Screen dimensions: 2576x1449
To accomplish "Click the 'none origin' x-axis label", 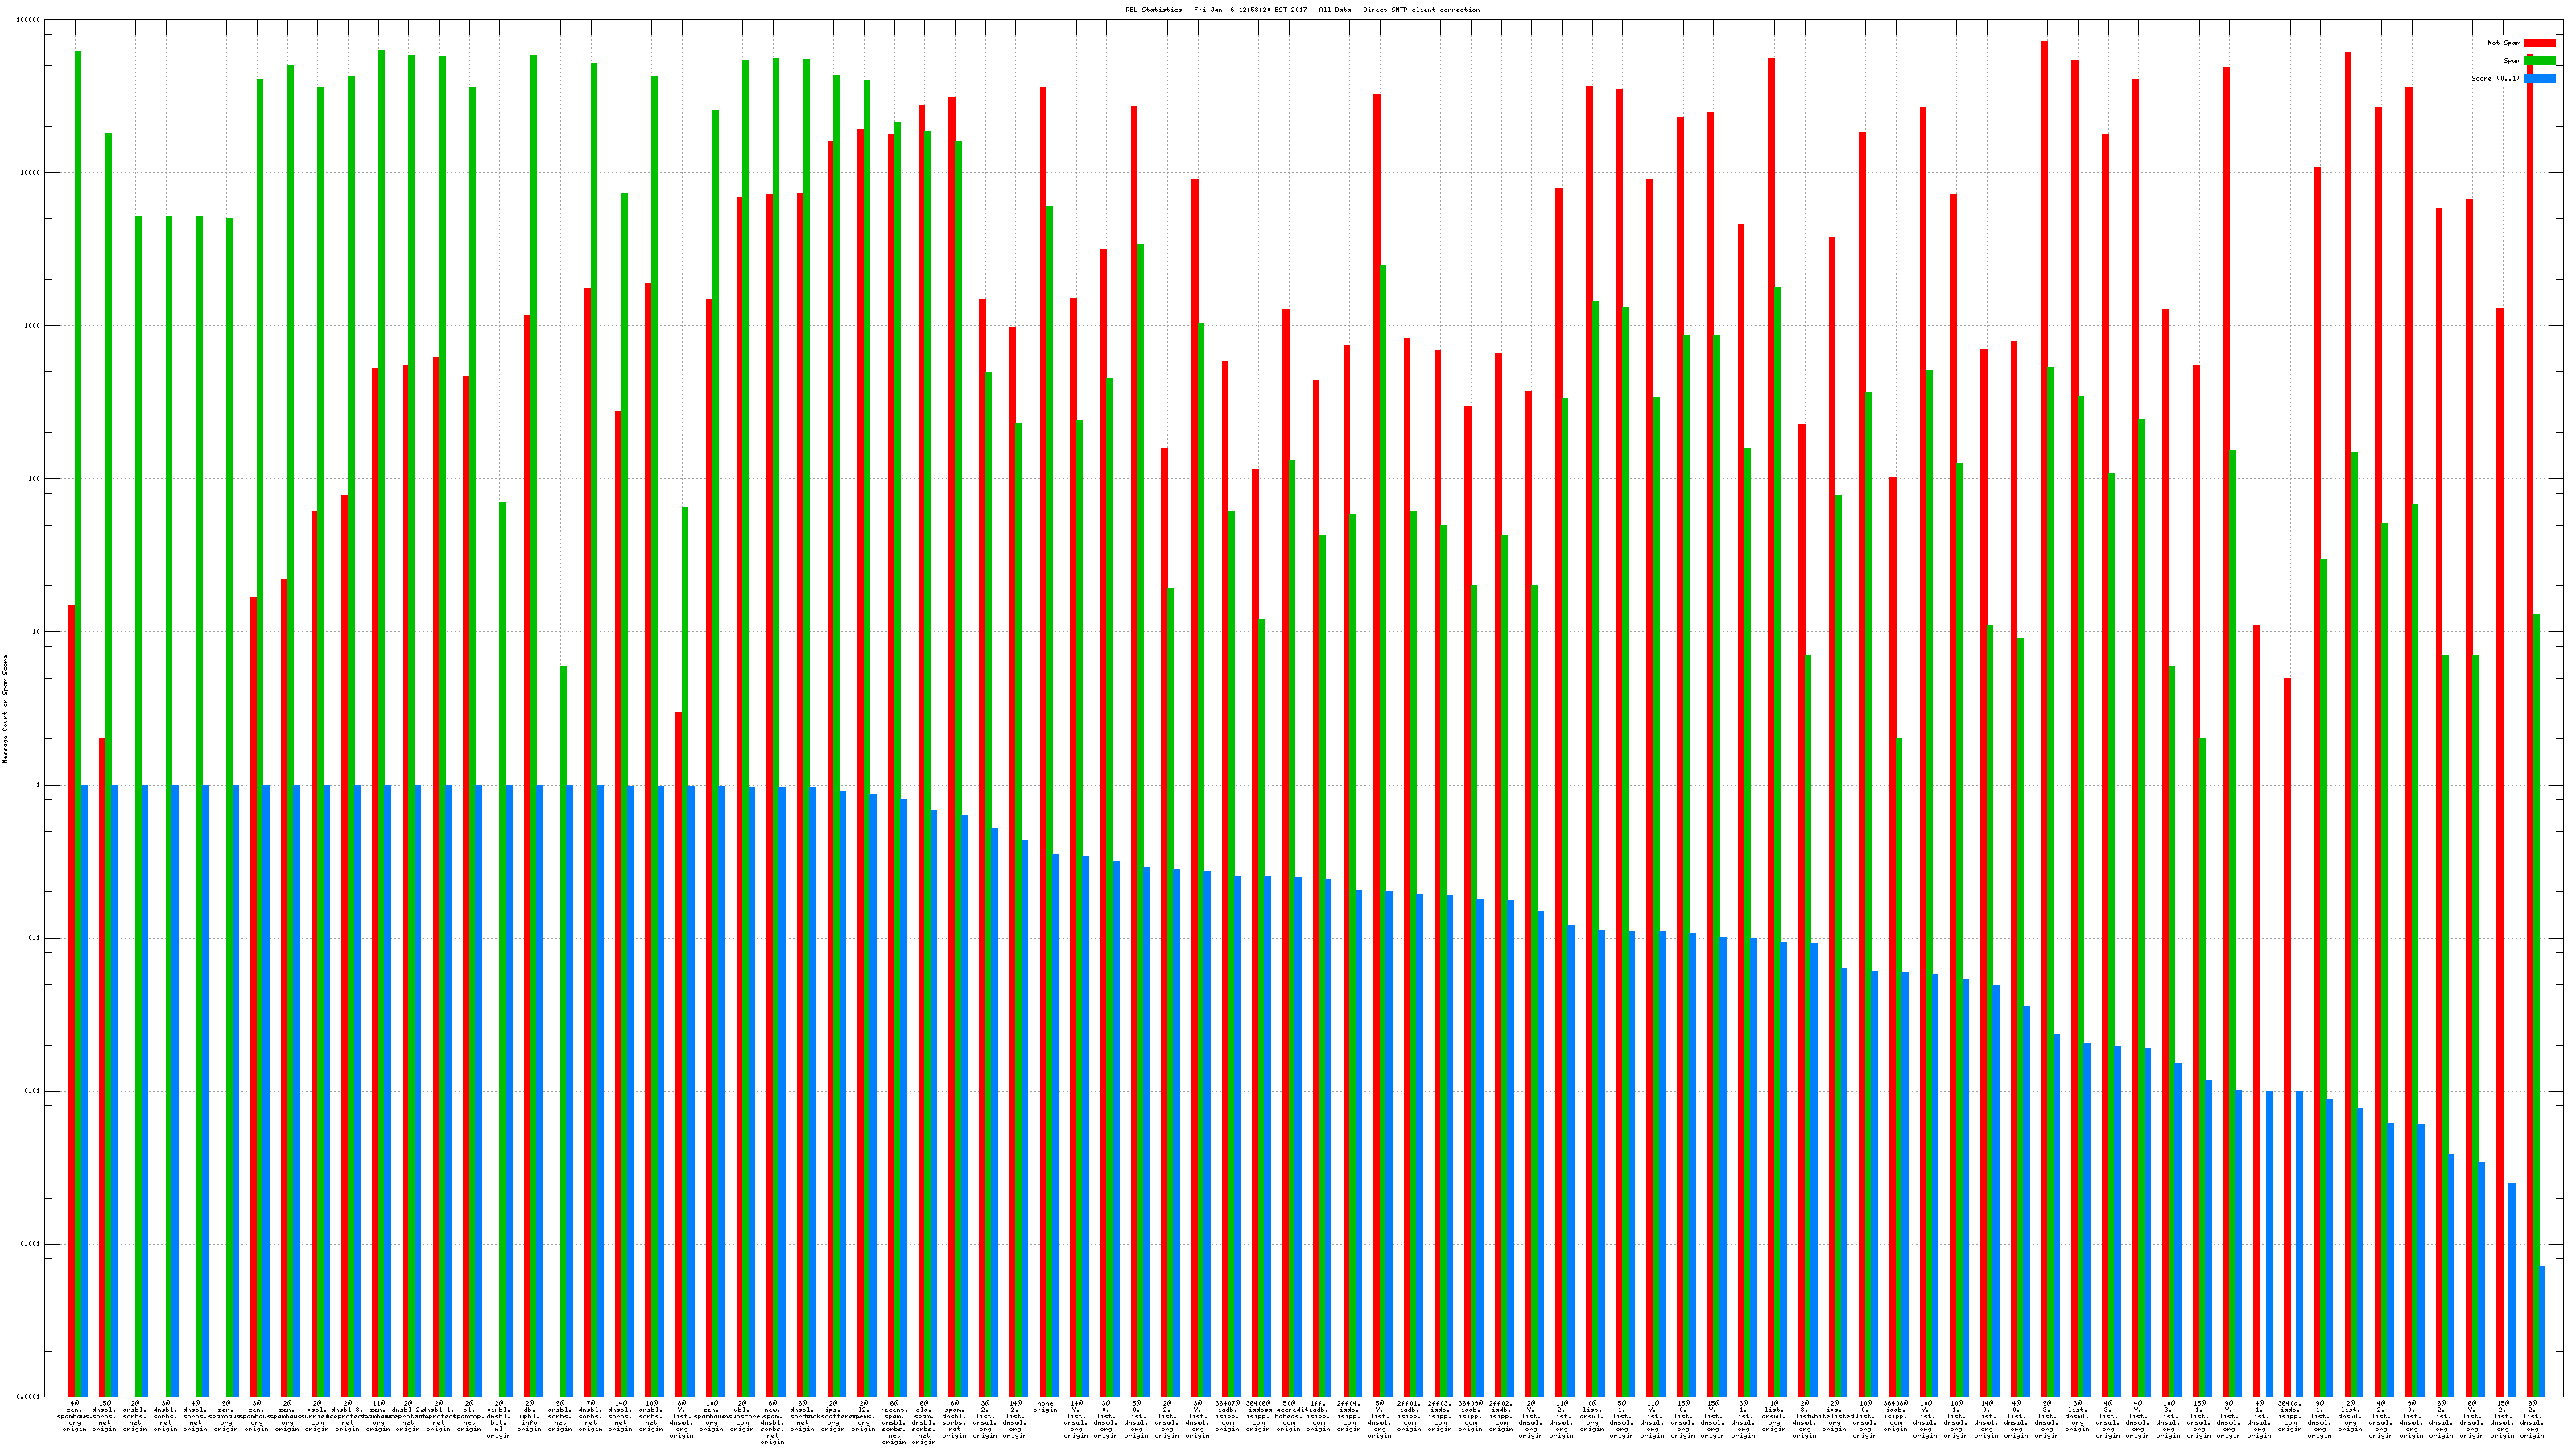I will [x=1045, y=1407].
